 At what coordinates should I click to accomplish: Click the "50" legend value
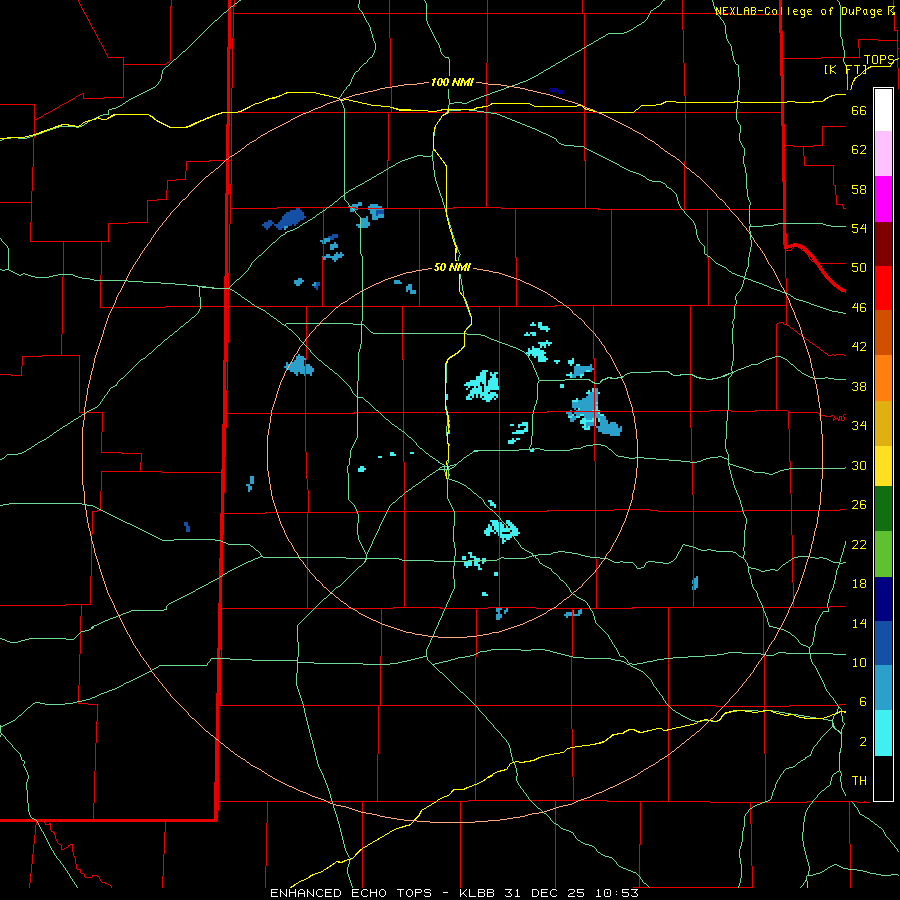click(859, 268)
